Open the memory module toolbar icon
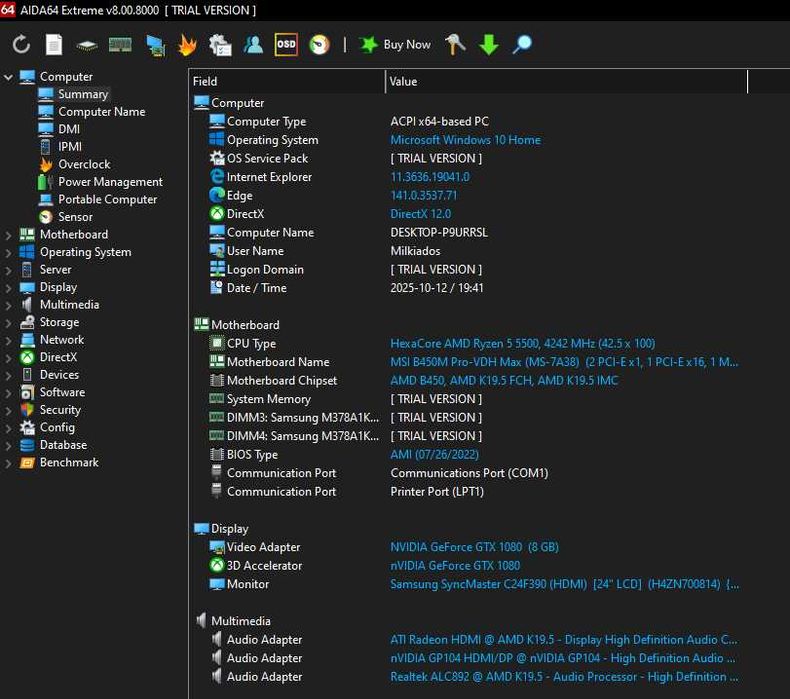 point(120,45)
